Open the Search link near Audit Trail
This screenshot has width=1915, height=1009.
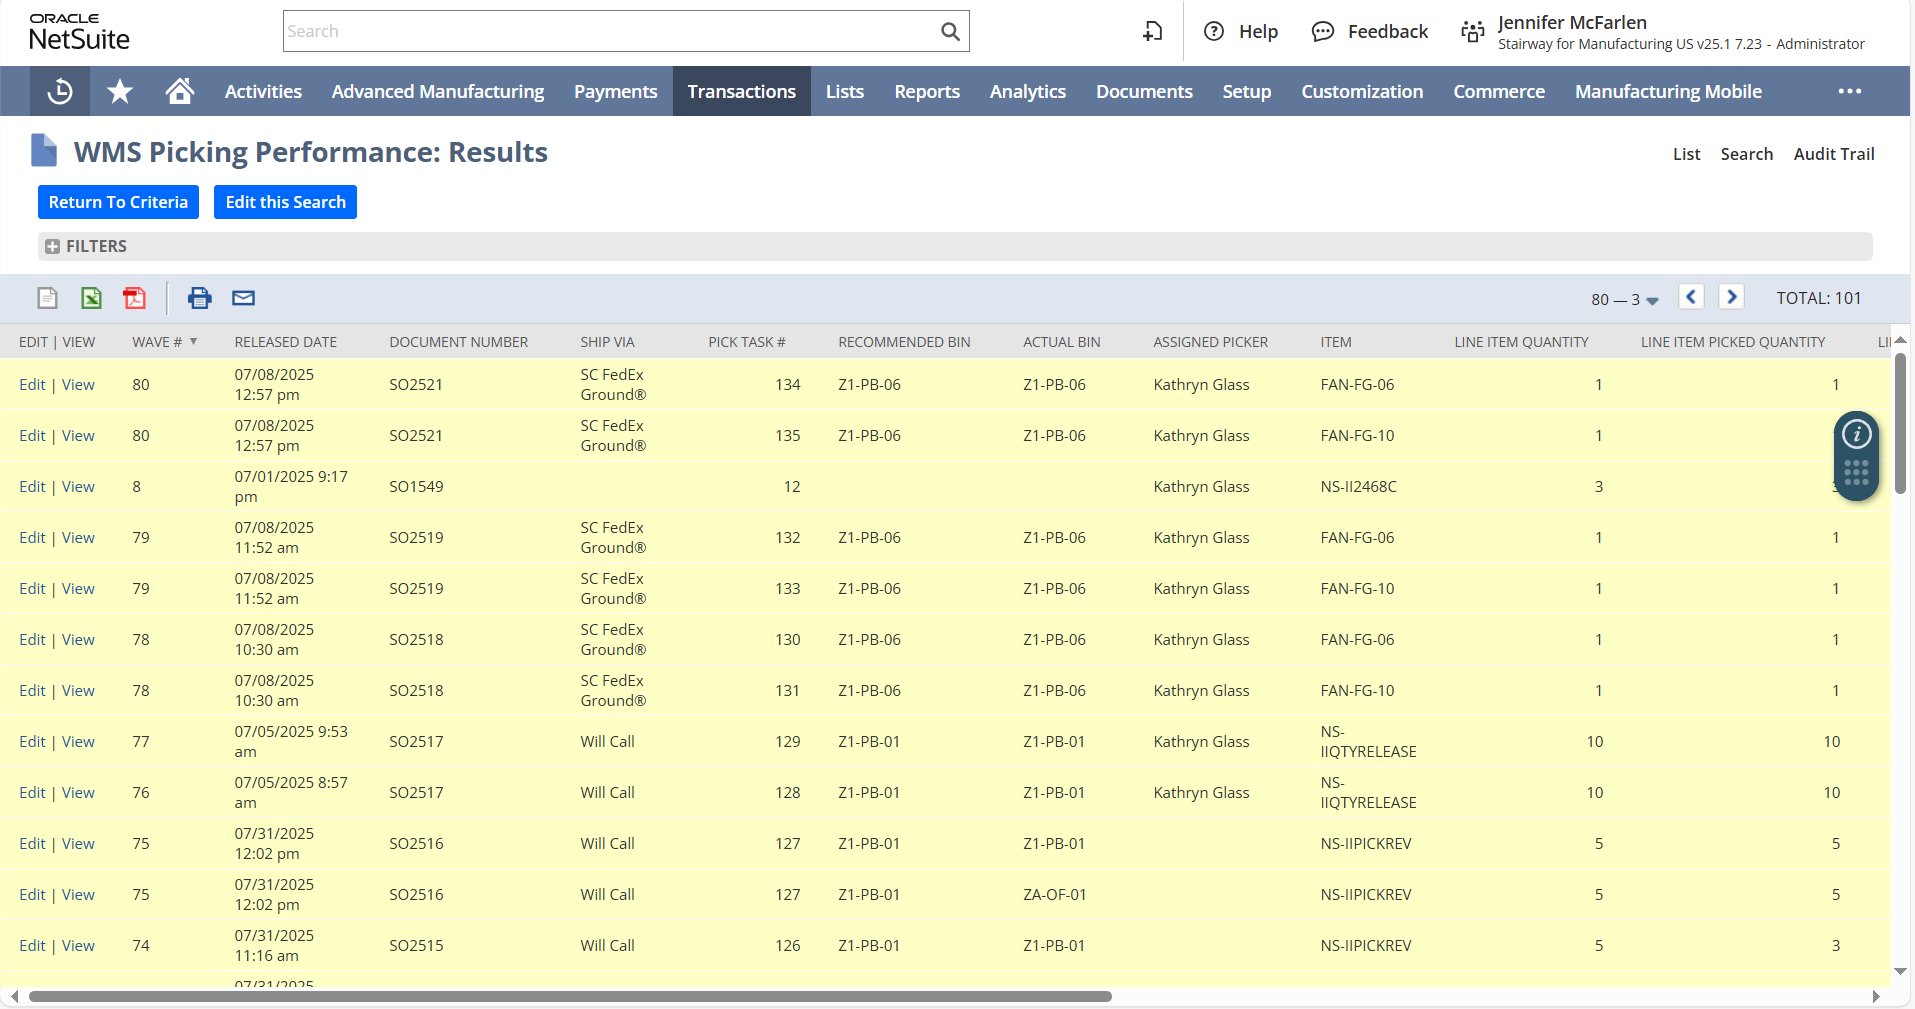point(1747,154)
